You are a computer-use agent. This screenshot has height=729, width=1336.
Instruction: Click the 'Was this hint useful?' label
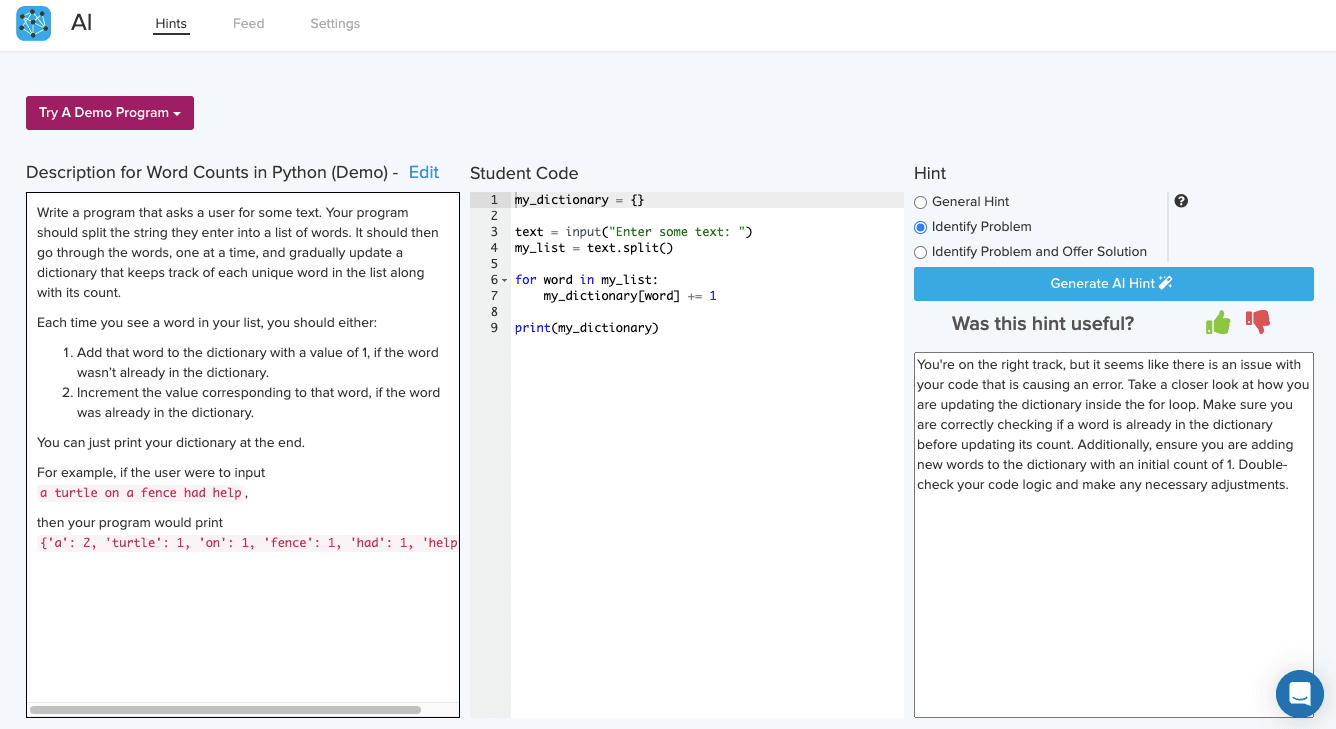coord(1043,323)
